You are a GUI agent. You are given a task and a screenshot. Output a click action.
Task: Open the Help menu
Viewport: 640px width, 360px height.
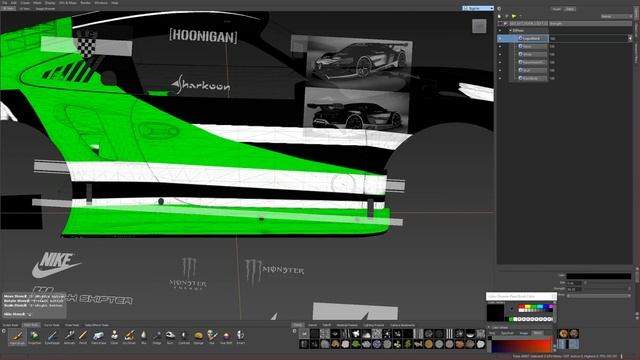point(115,2)
